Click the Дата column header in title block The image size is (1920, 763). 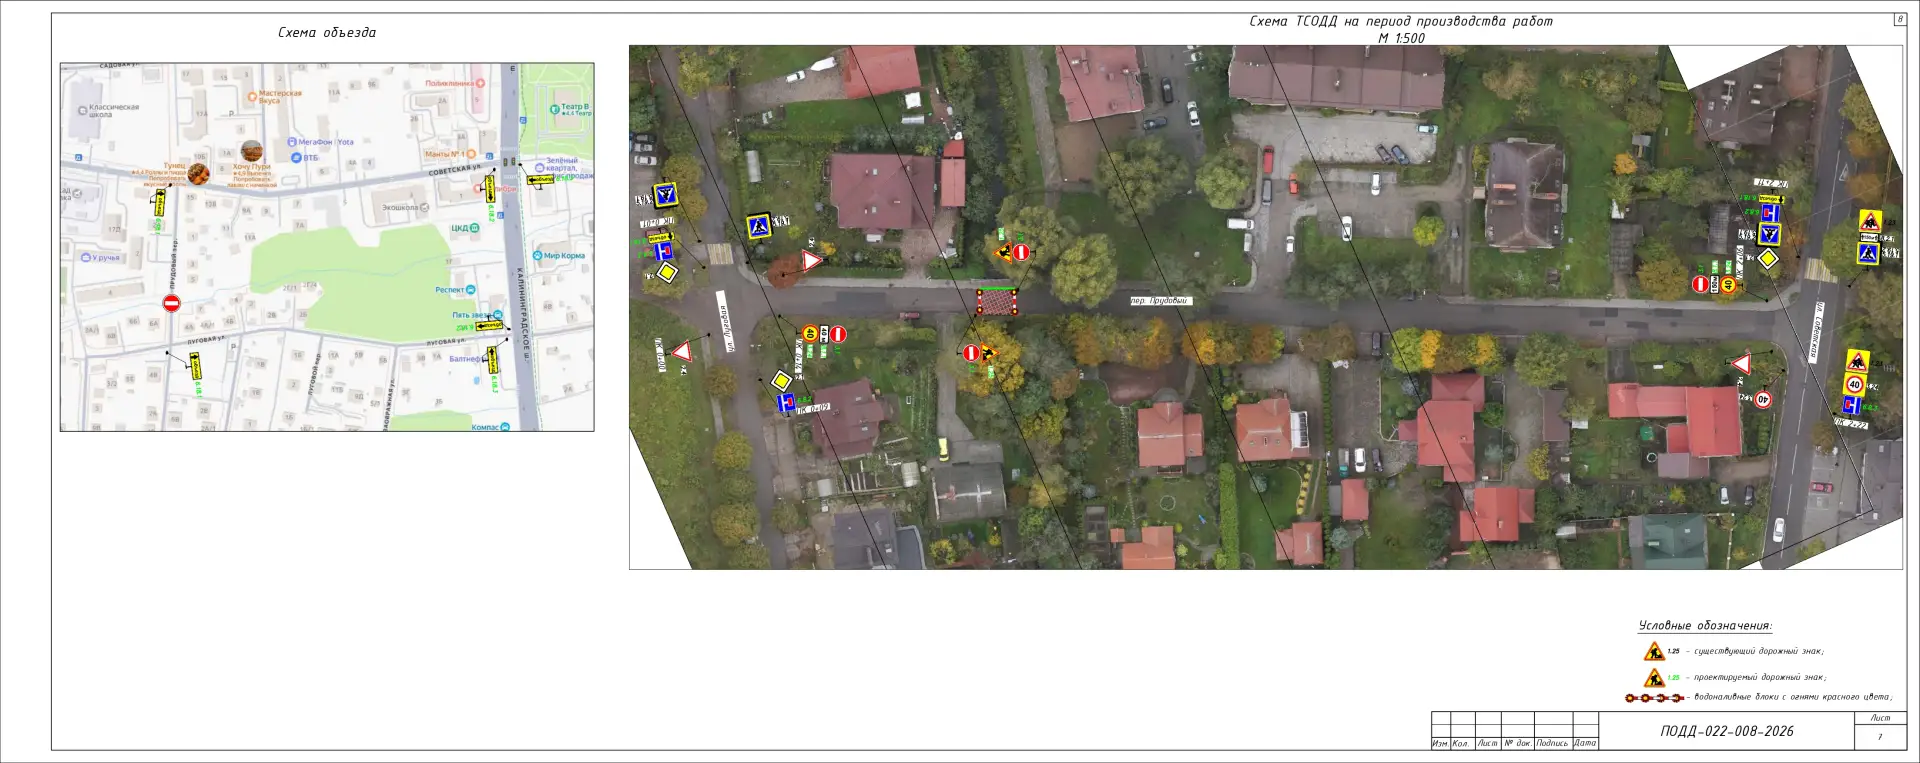[x=1585, y=744]
